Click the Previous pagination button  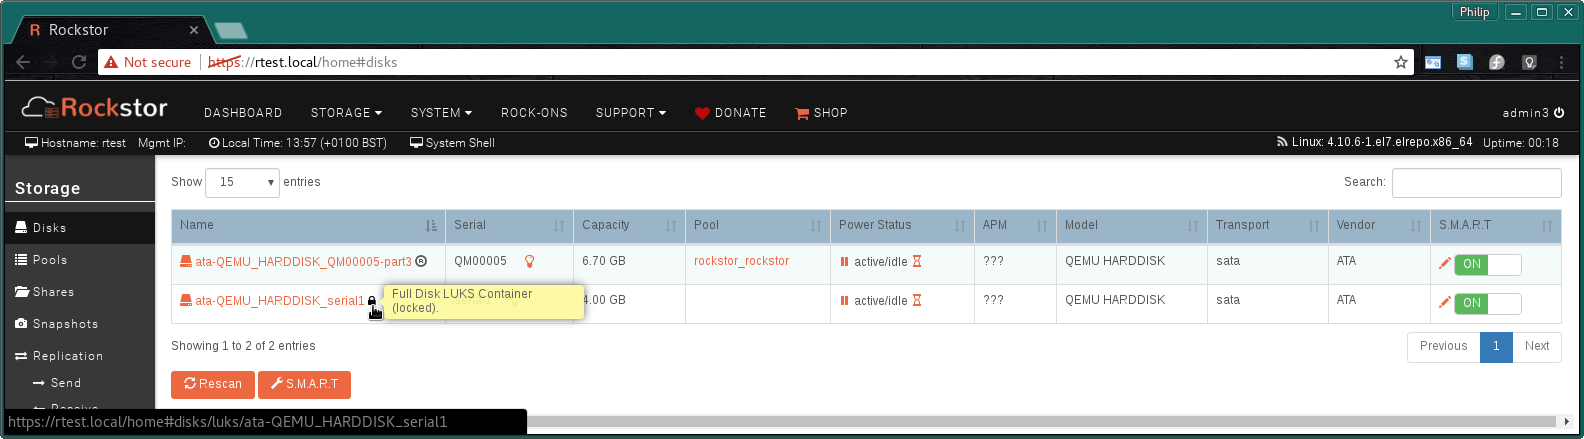click(x=1443, y=346)
